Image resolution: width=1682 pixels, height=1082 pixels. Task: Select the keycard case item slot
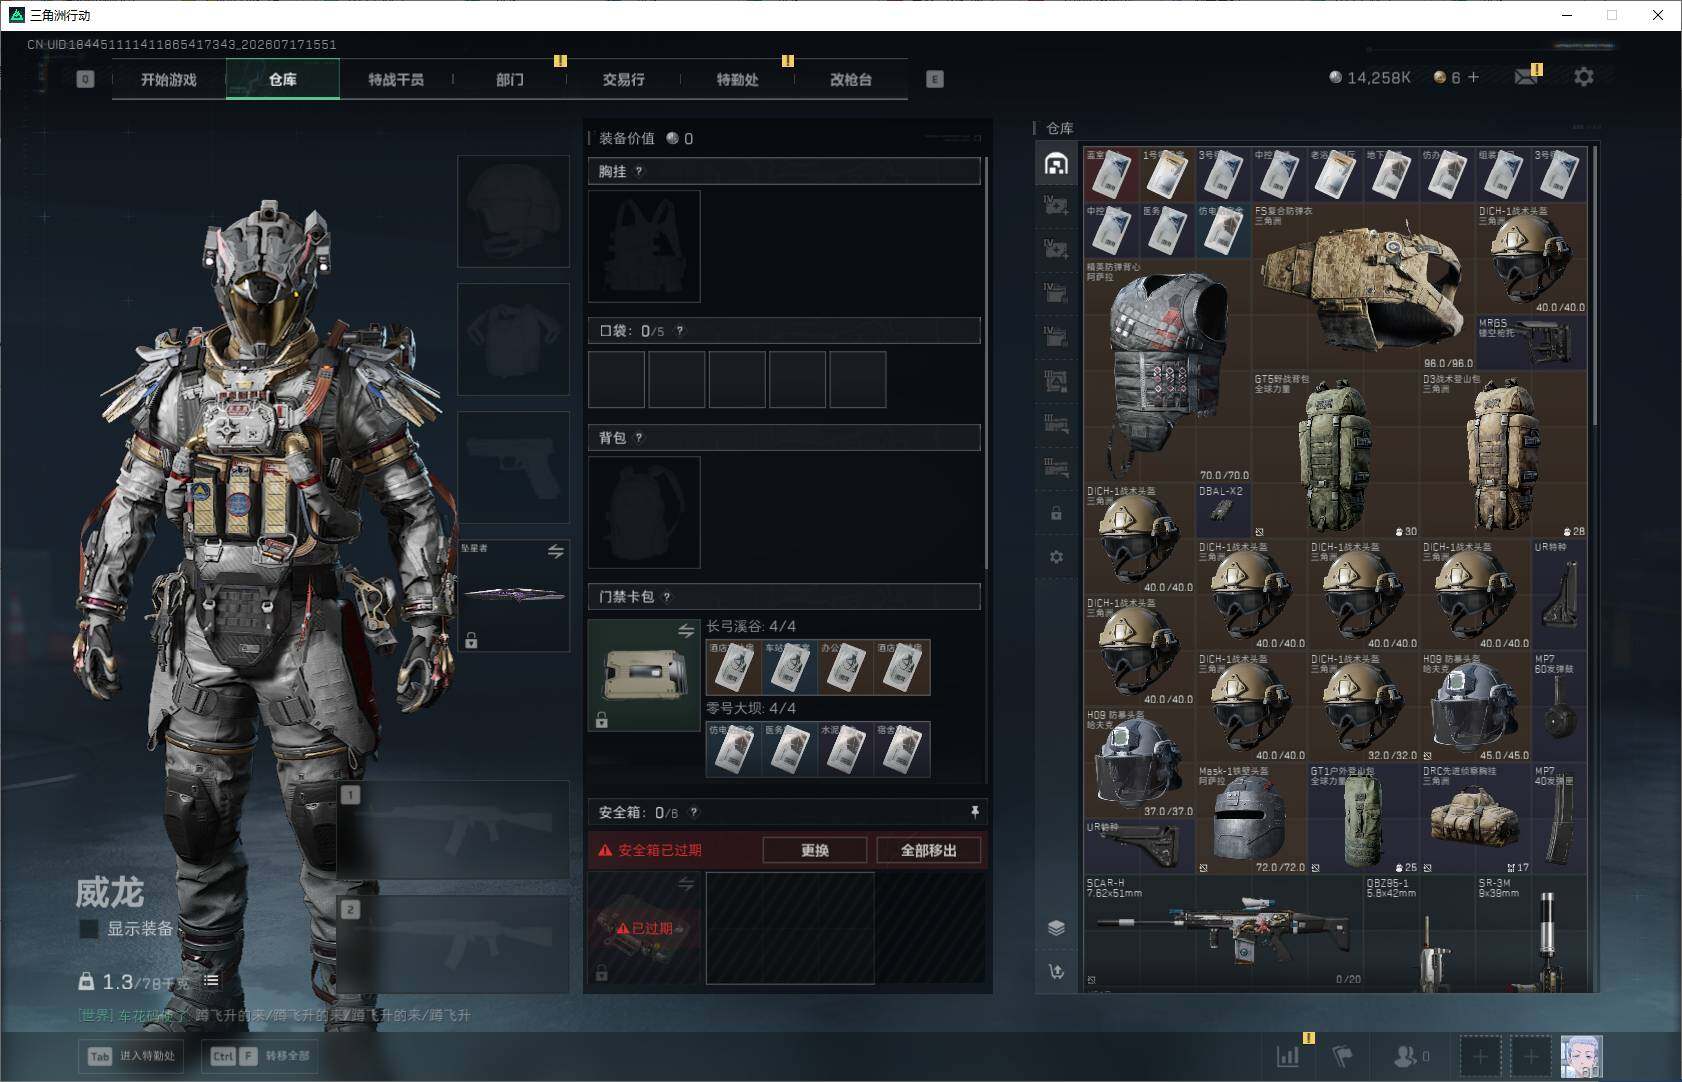644,675
